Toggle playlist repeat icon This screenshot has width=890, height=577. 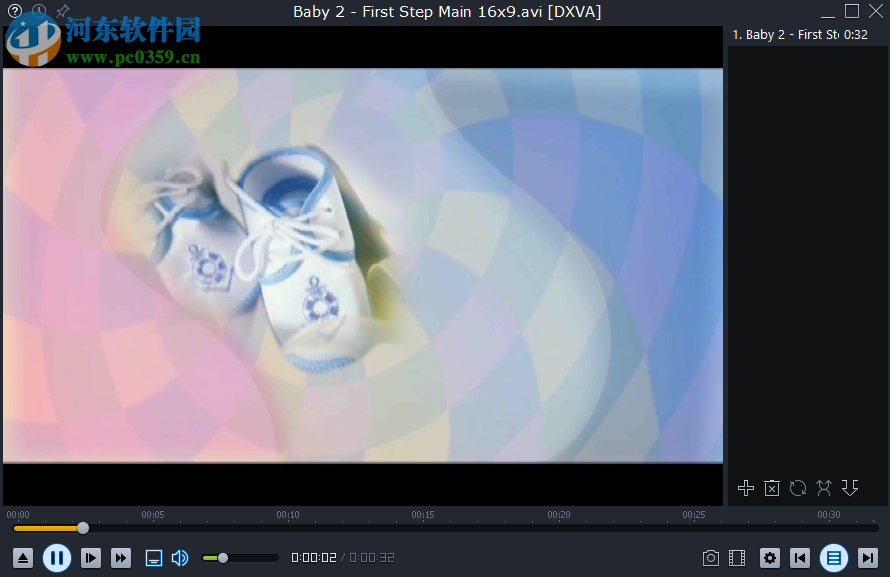pyautogui.click(x=798, y=488)
